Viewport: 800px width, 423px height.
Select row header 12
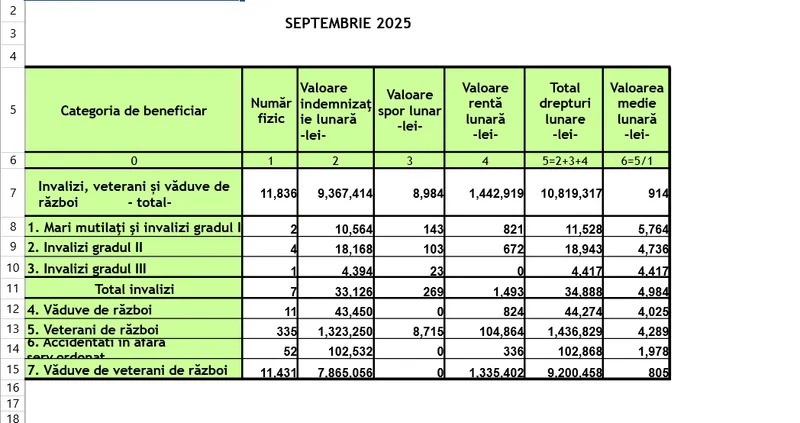click(x=12, y=309)
